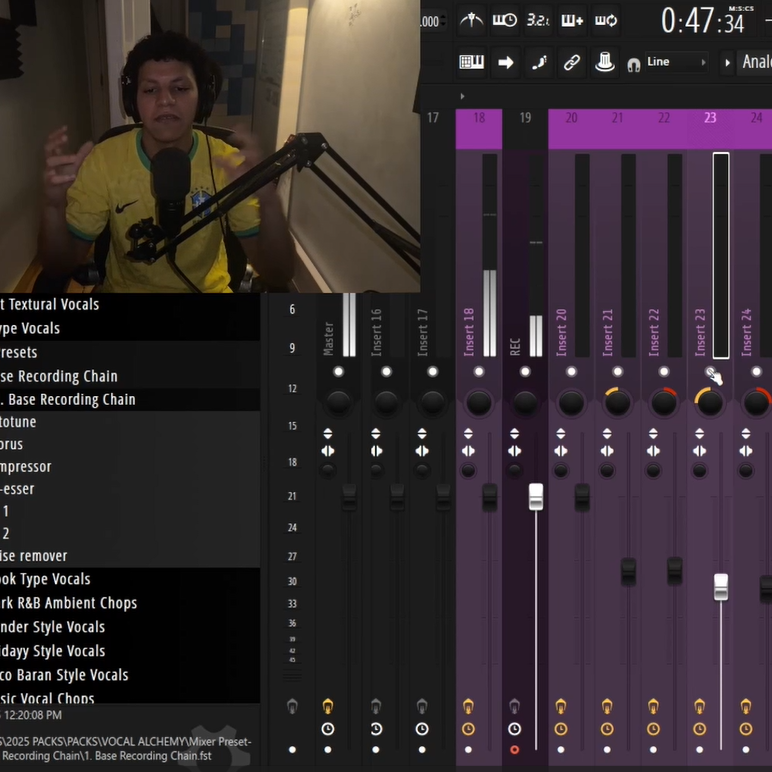Image resolution: width=772 pixels, height=772 pixels.
Task: Click the Insert 22 pan knob
Action: tap(664, 403)
